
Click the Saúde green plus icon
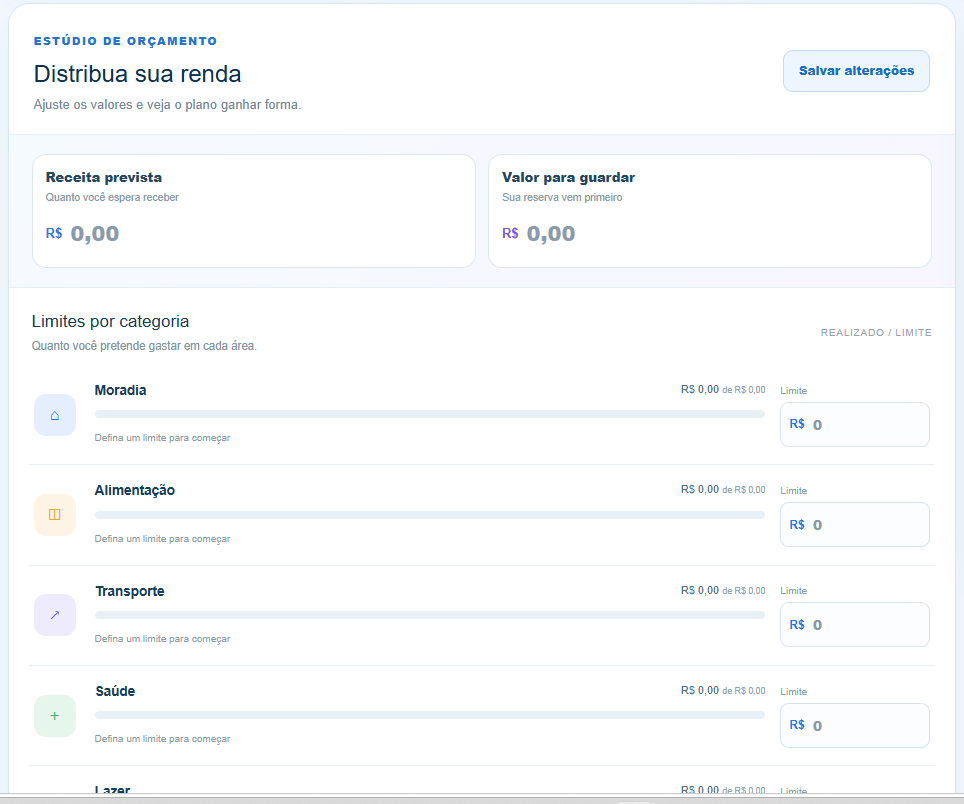pyautogui.click(x=55, y=715)
